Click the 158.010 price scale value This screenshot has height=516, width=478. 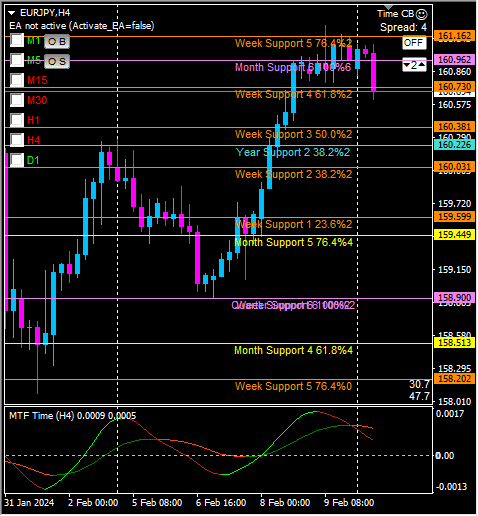tap(454, 401)
